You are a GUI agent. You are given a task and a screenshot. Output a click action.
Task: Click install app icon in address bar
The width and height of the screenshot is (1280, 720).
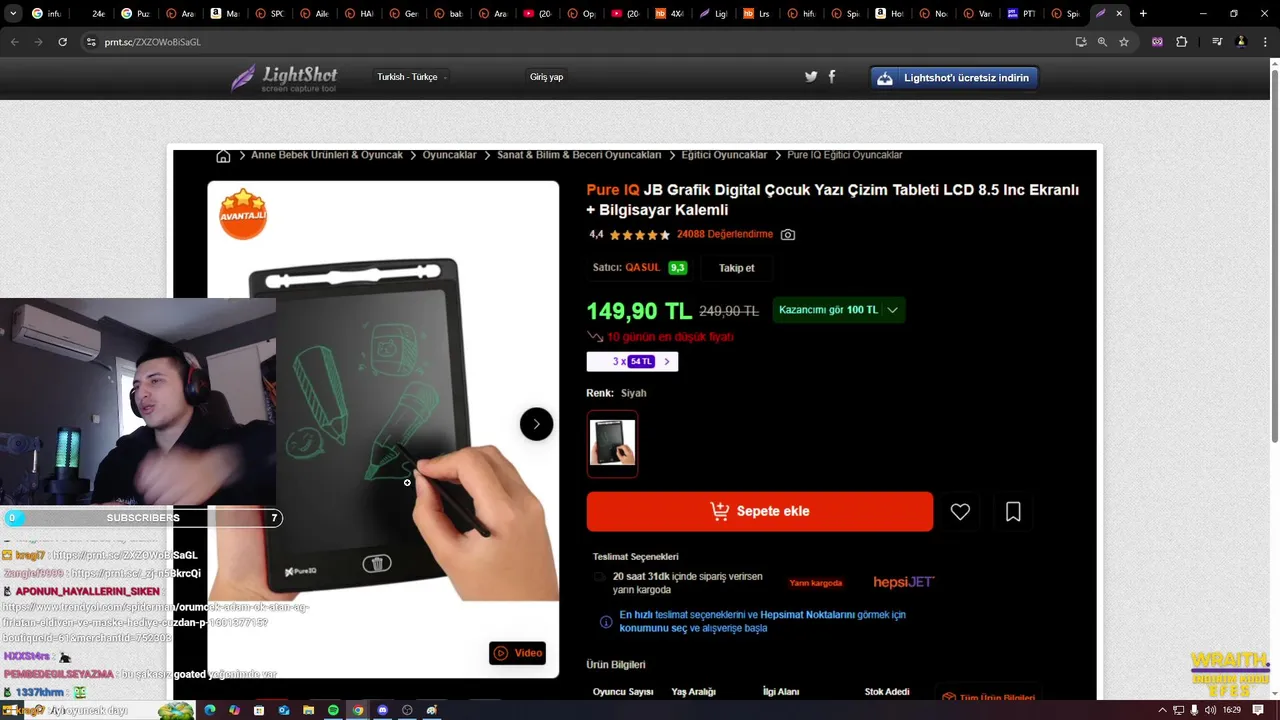1080,42
